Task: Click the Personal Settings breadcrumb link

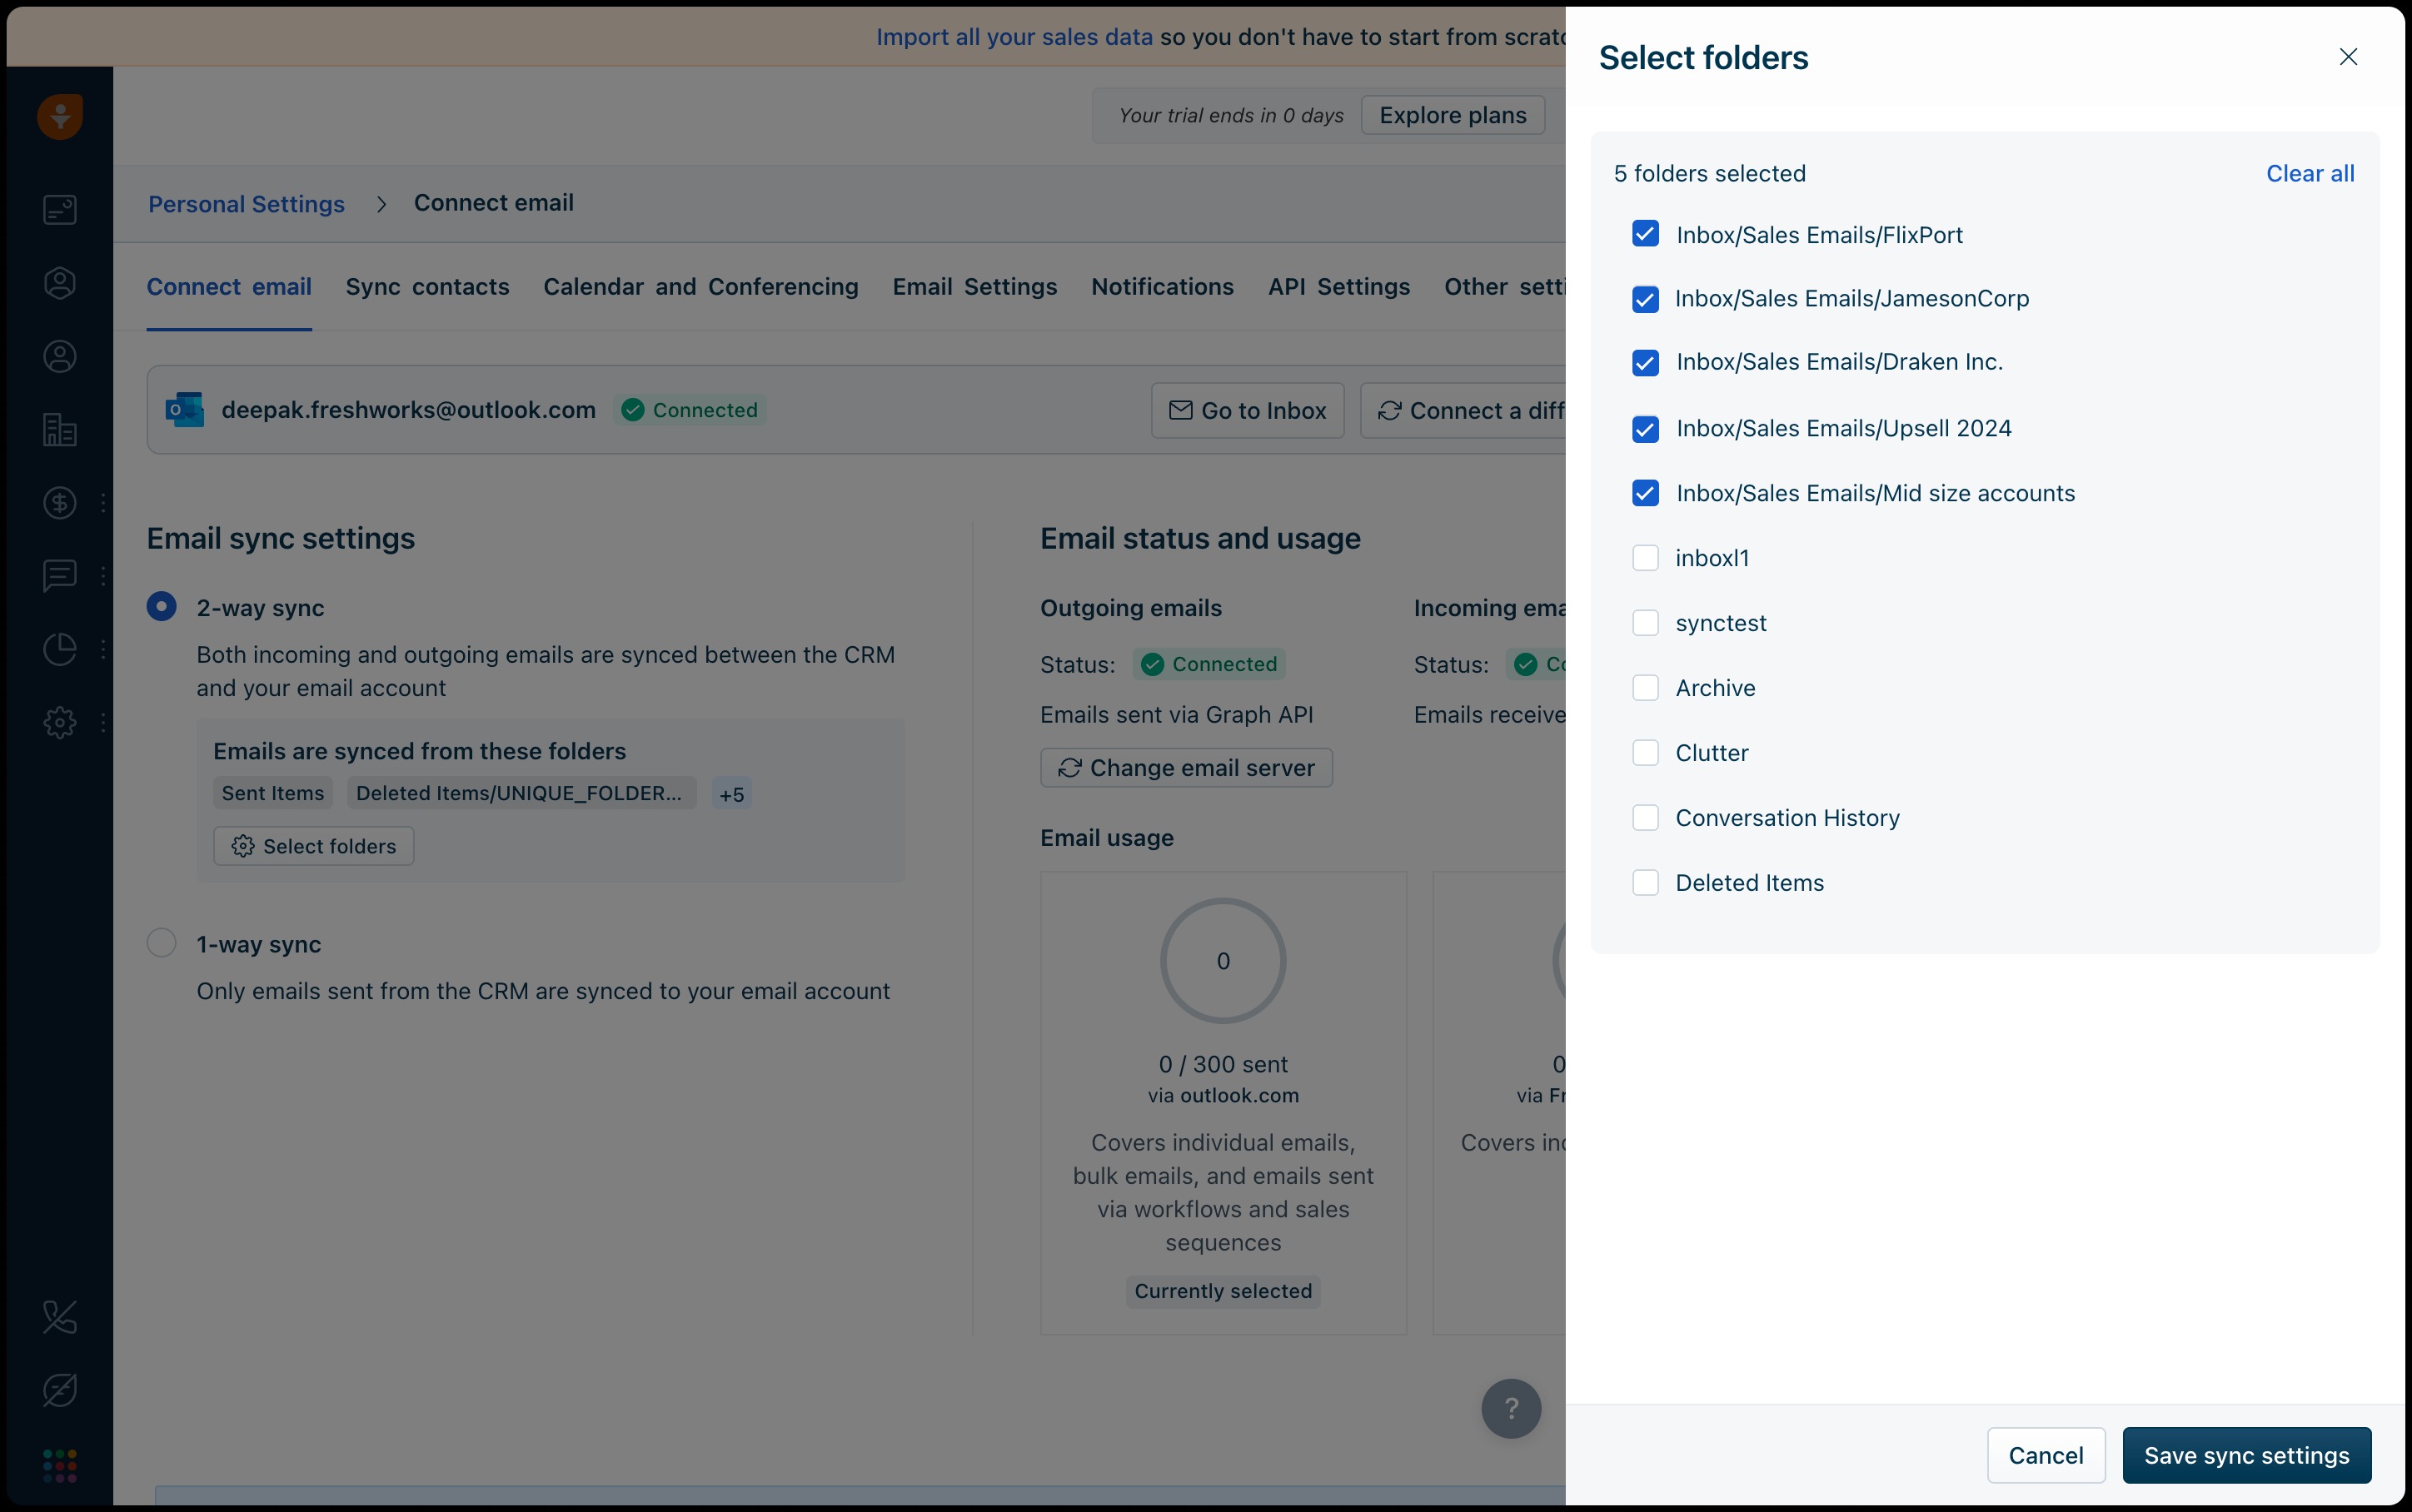Action: click(246, 204)
